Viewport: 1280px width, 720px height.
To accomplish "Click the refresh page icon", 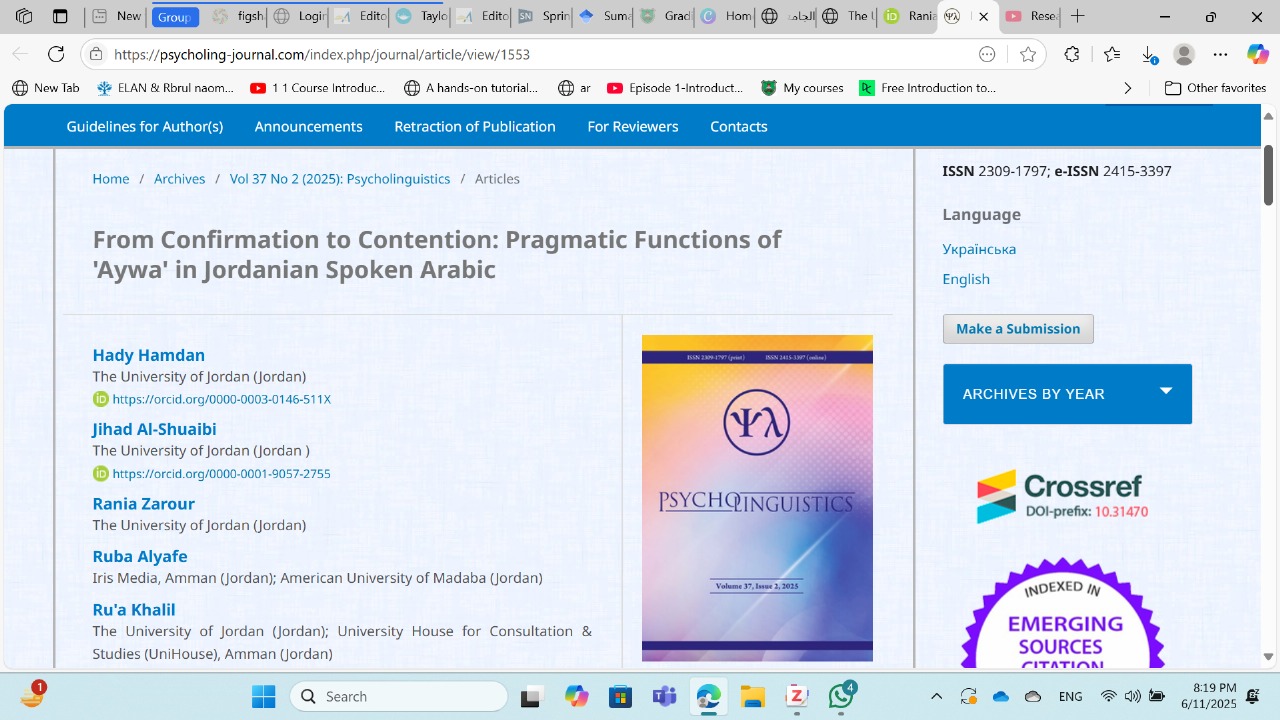I will tap(56, 55).
